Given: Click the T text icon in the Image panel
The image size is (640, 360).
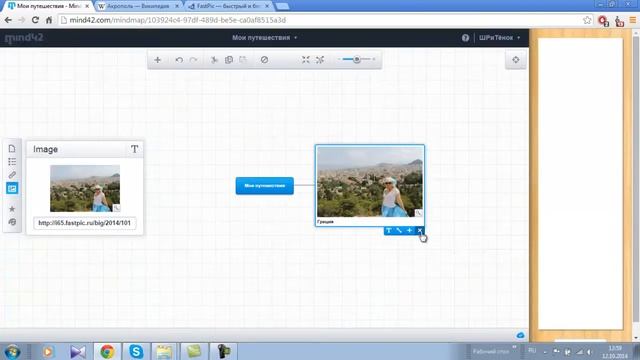Looking at the screenshot, I should [x=134, y=149].
